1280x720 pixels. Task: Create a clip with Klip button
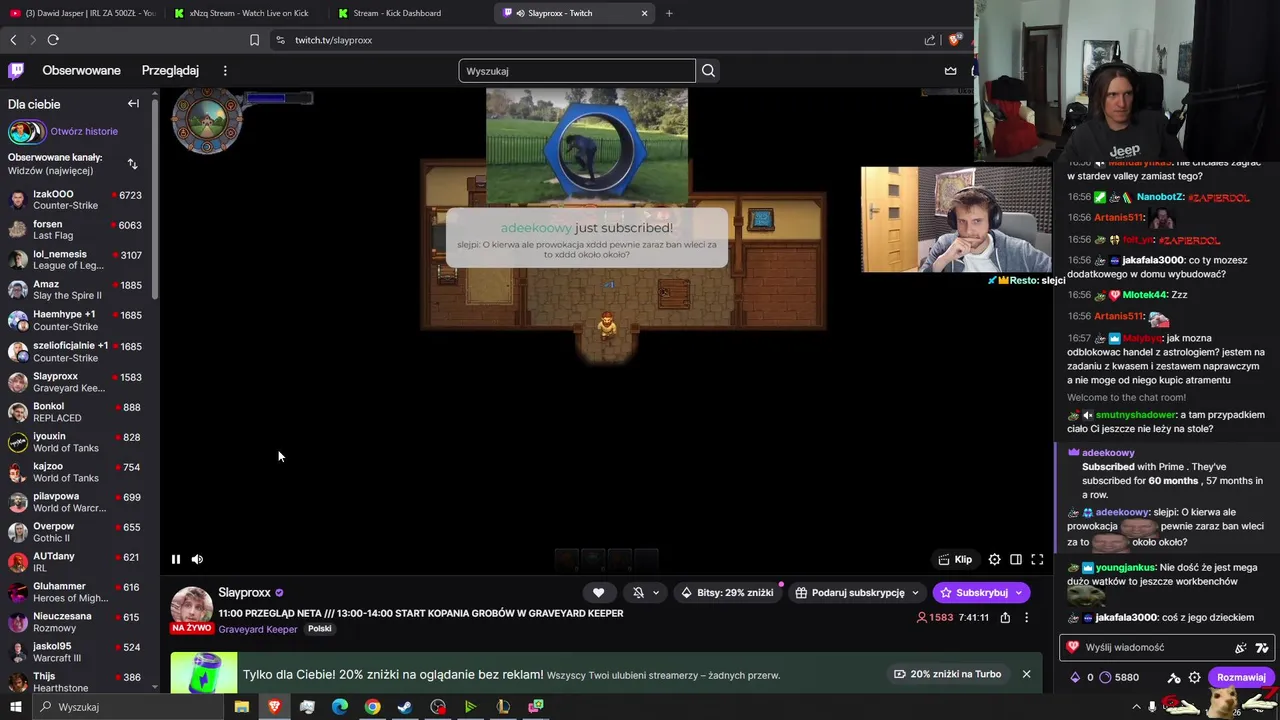click(955, 560)
